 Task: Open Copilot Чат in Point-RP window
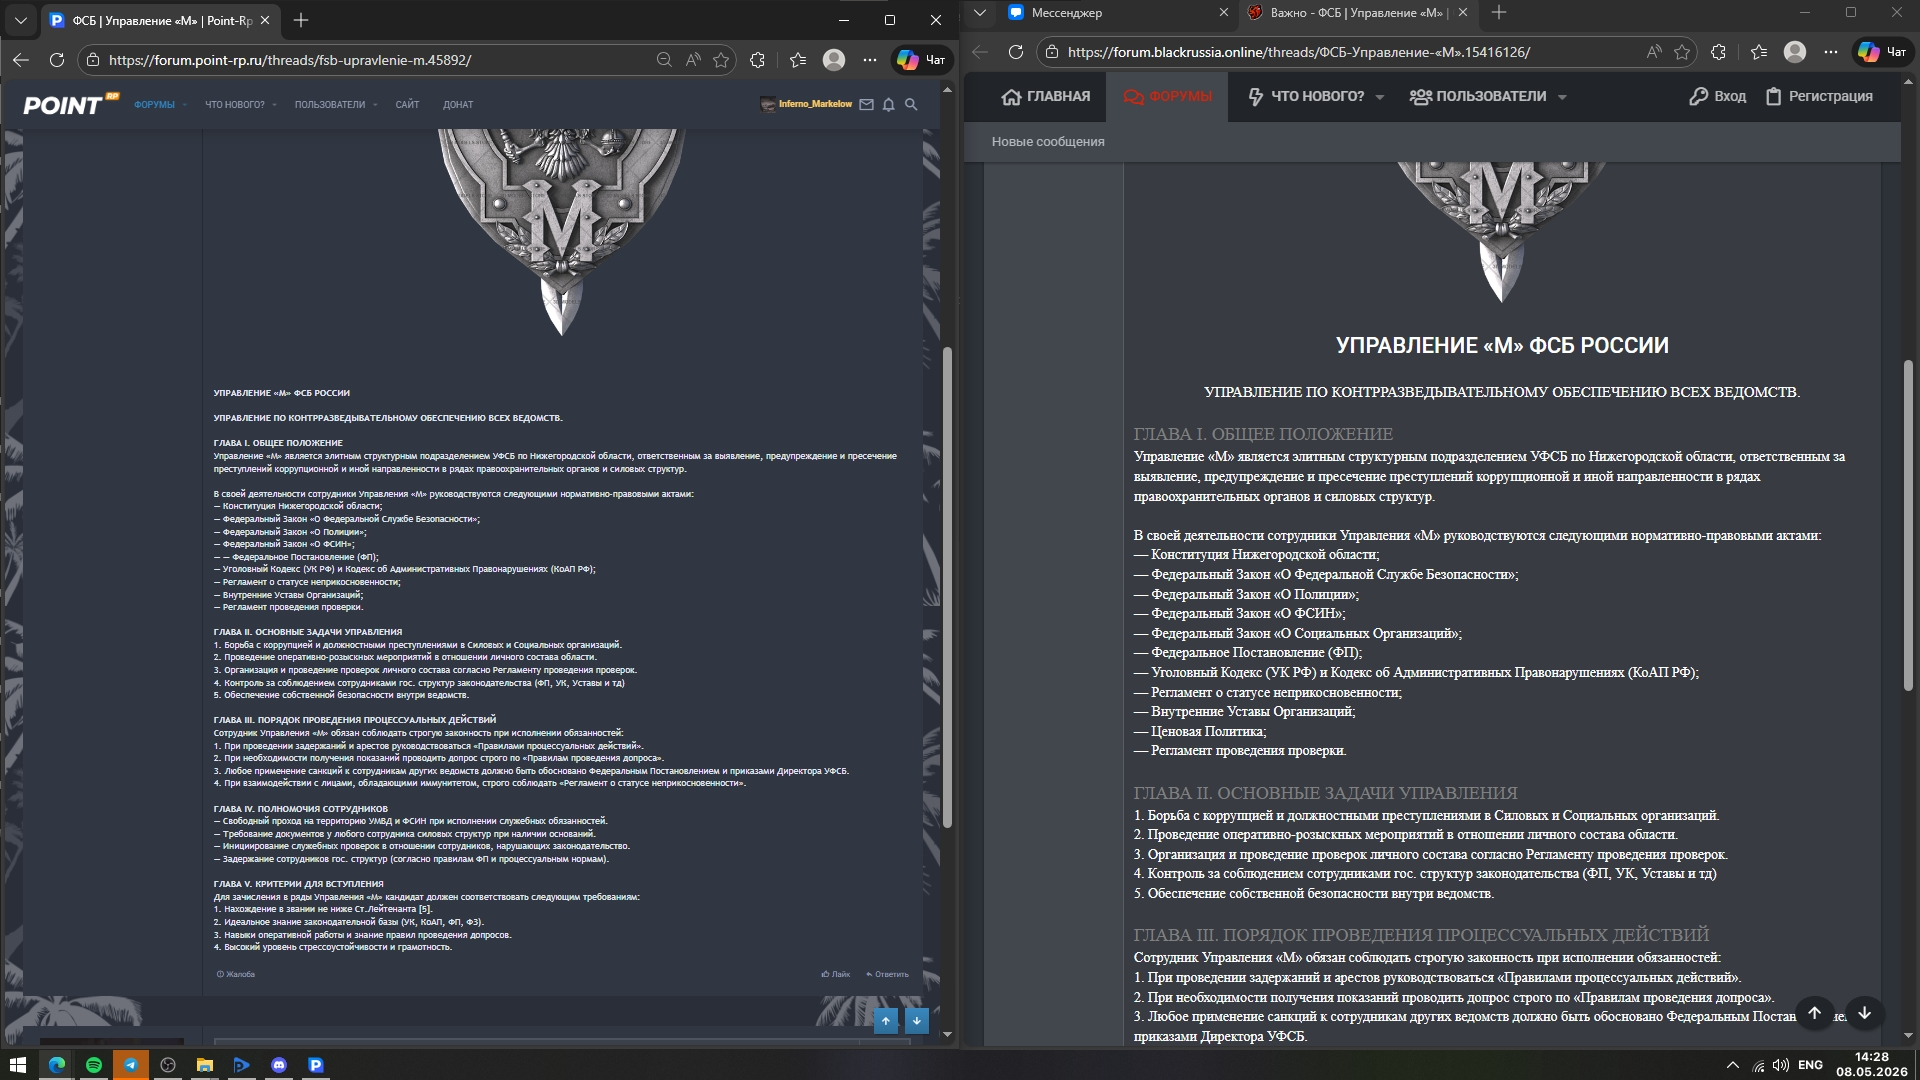pos(921,60)
